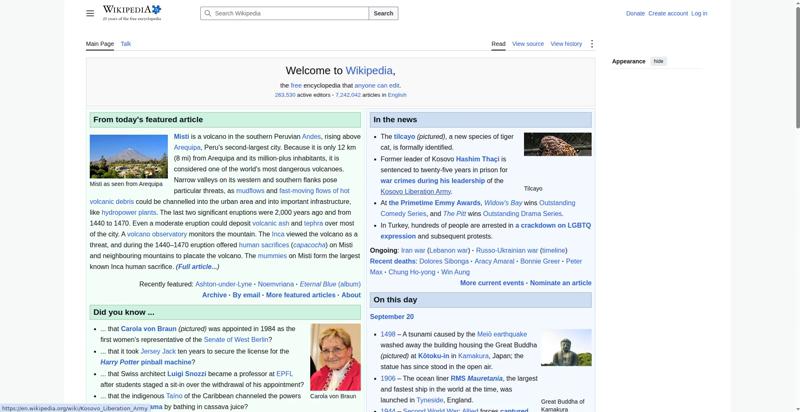Open the Noemvriana link

click(x=276, y=284)
